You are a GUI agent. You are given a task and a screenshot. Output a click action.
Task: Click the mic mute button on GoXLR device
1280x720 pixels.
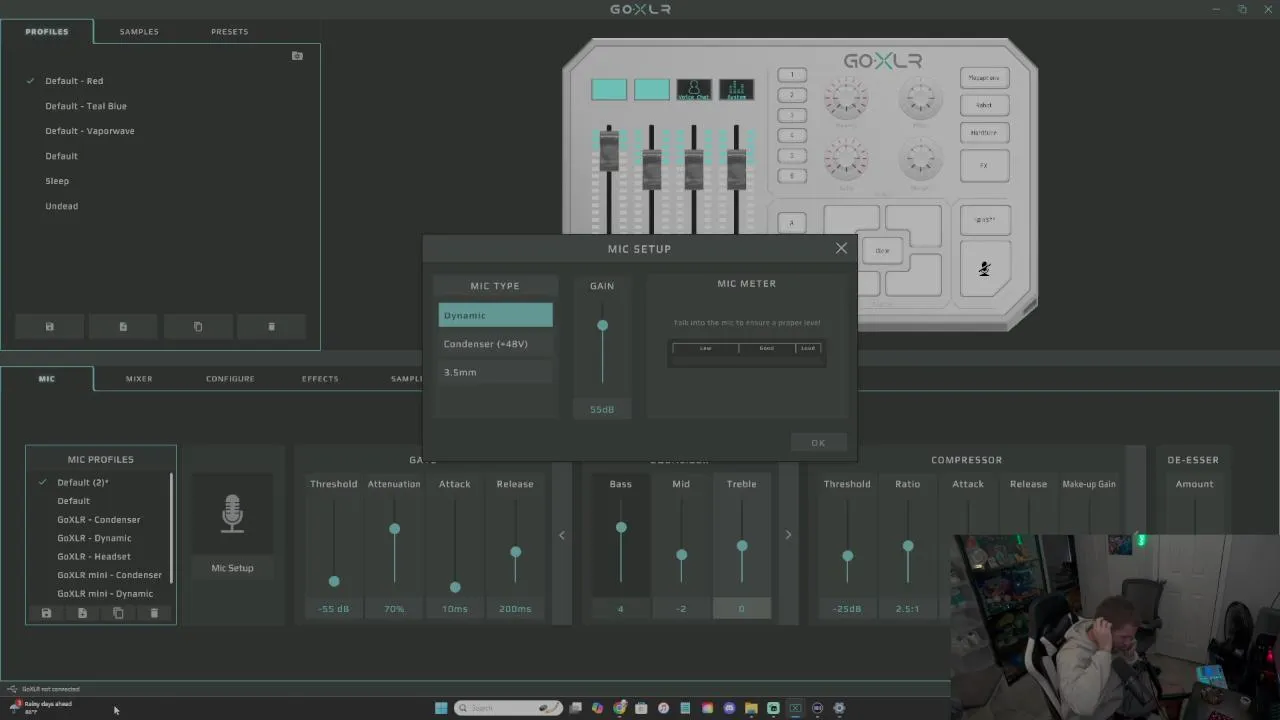point(984,268)
